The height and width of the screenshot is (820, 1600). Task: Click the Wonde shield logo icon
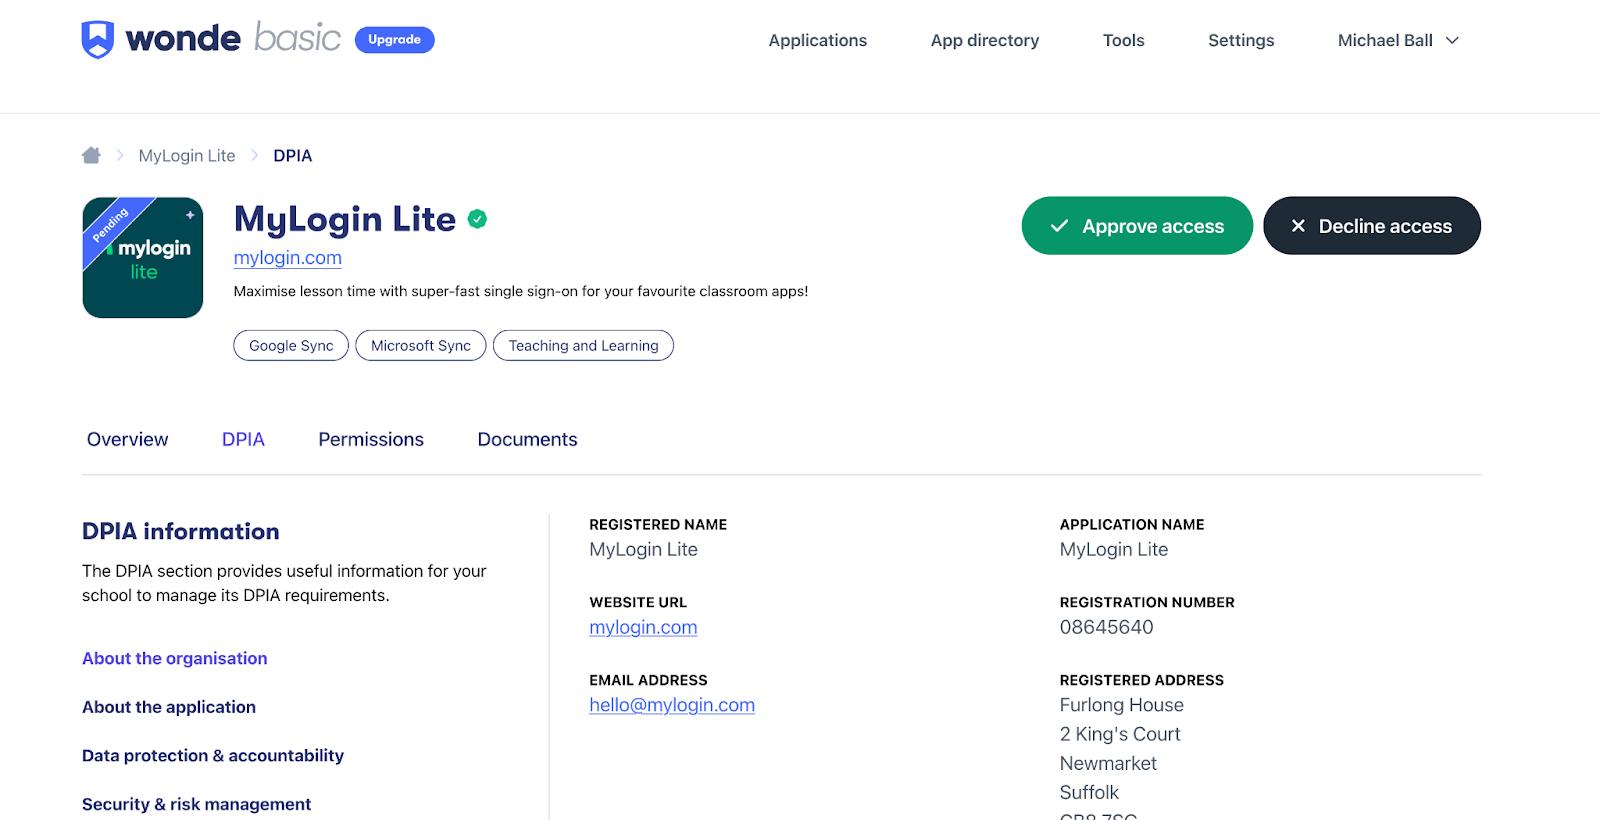[x=97, y=40]
